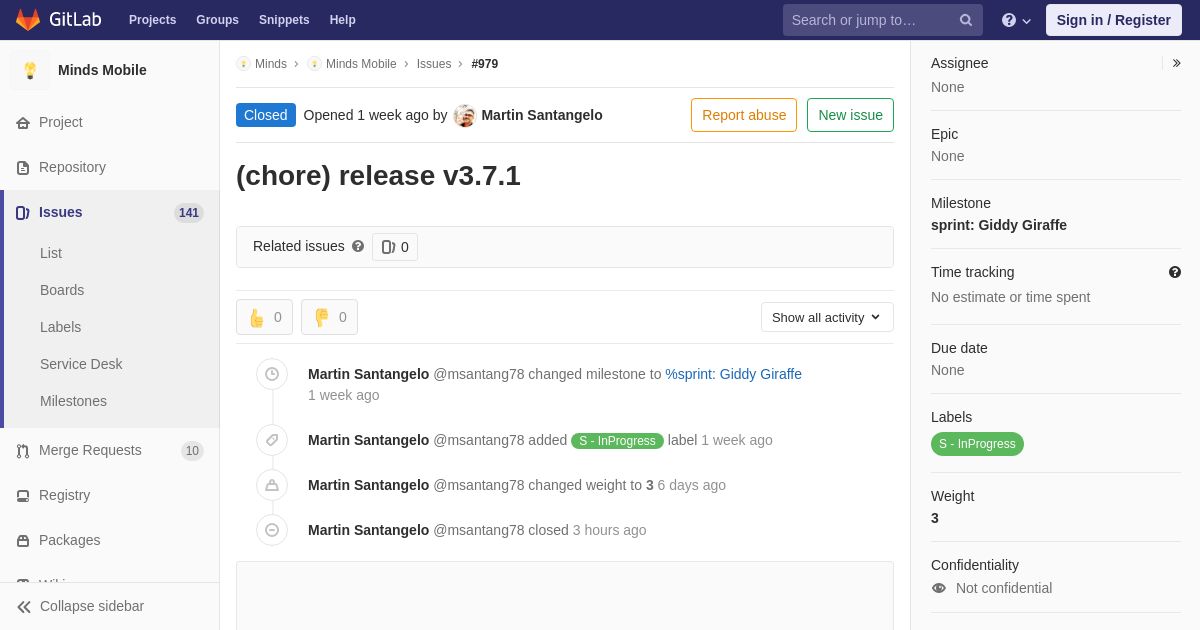Click the search magnifier icon

(966, 20)
